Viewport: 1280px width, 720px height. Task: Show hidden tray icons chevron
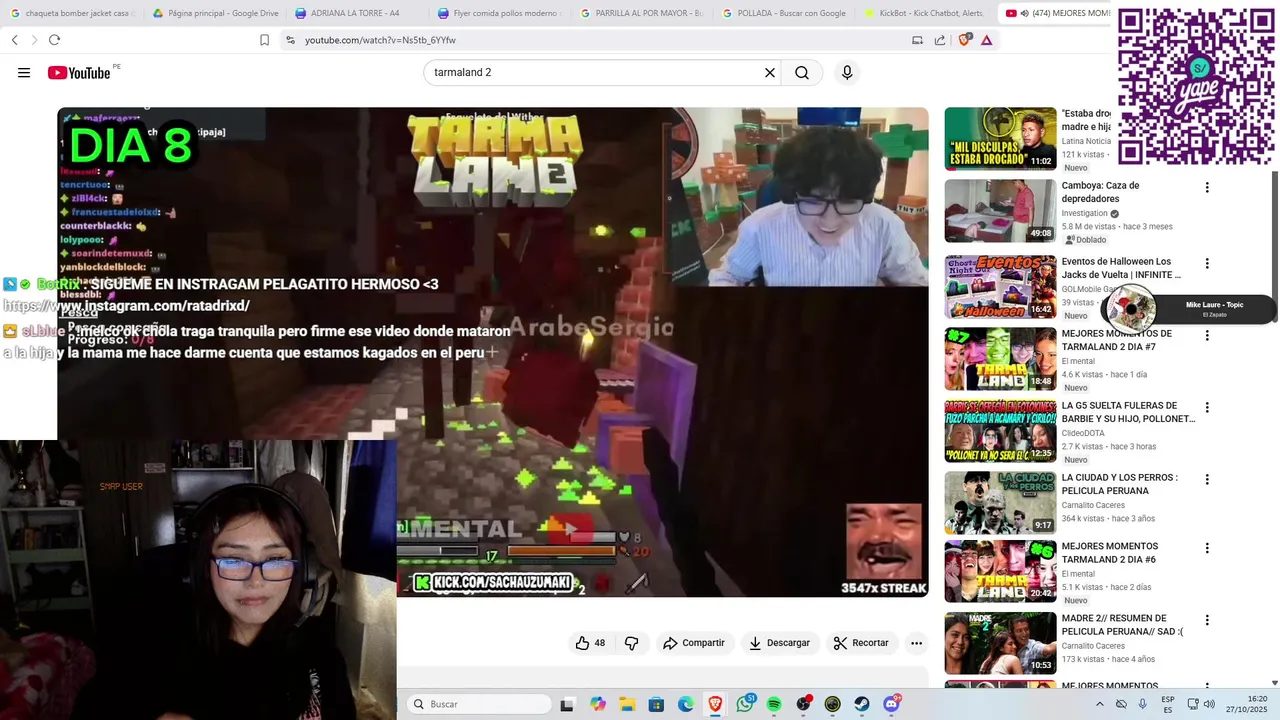click(x=1100, y=704)
